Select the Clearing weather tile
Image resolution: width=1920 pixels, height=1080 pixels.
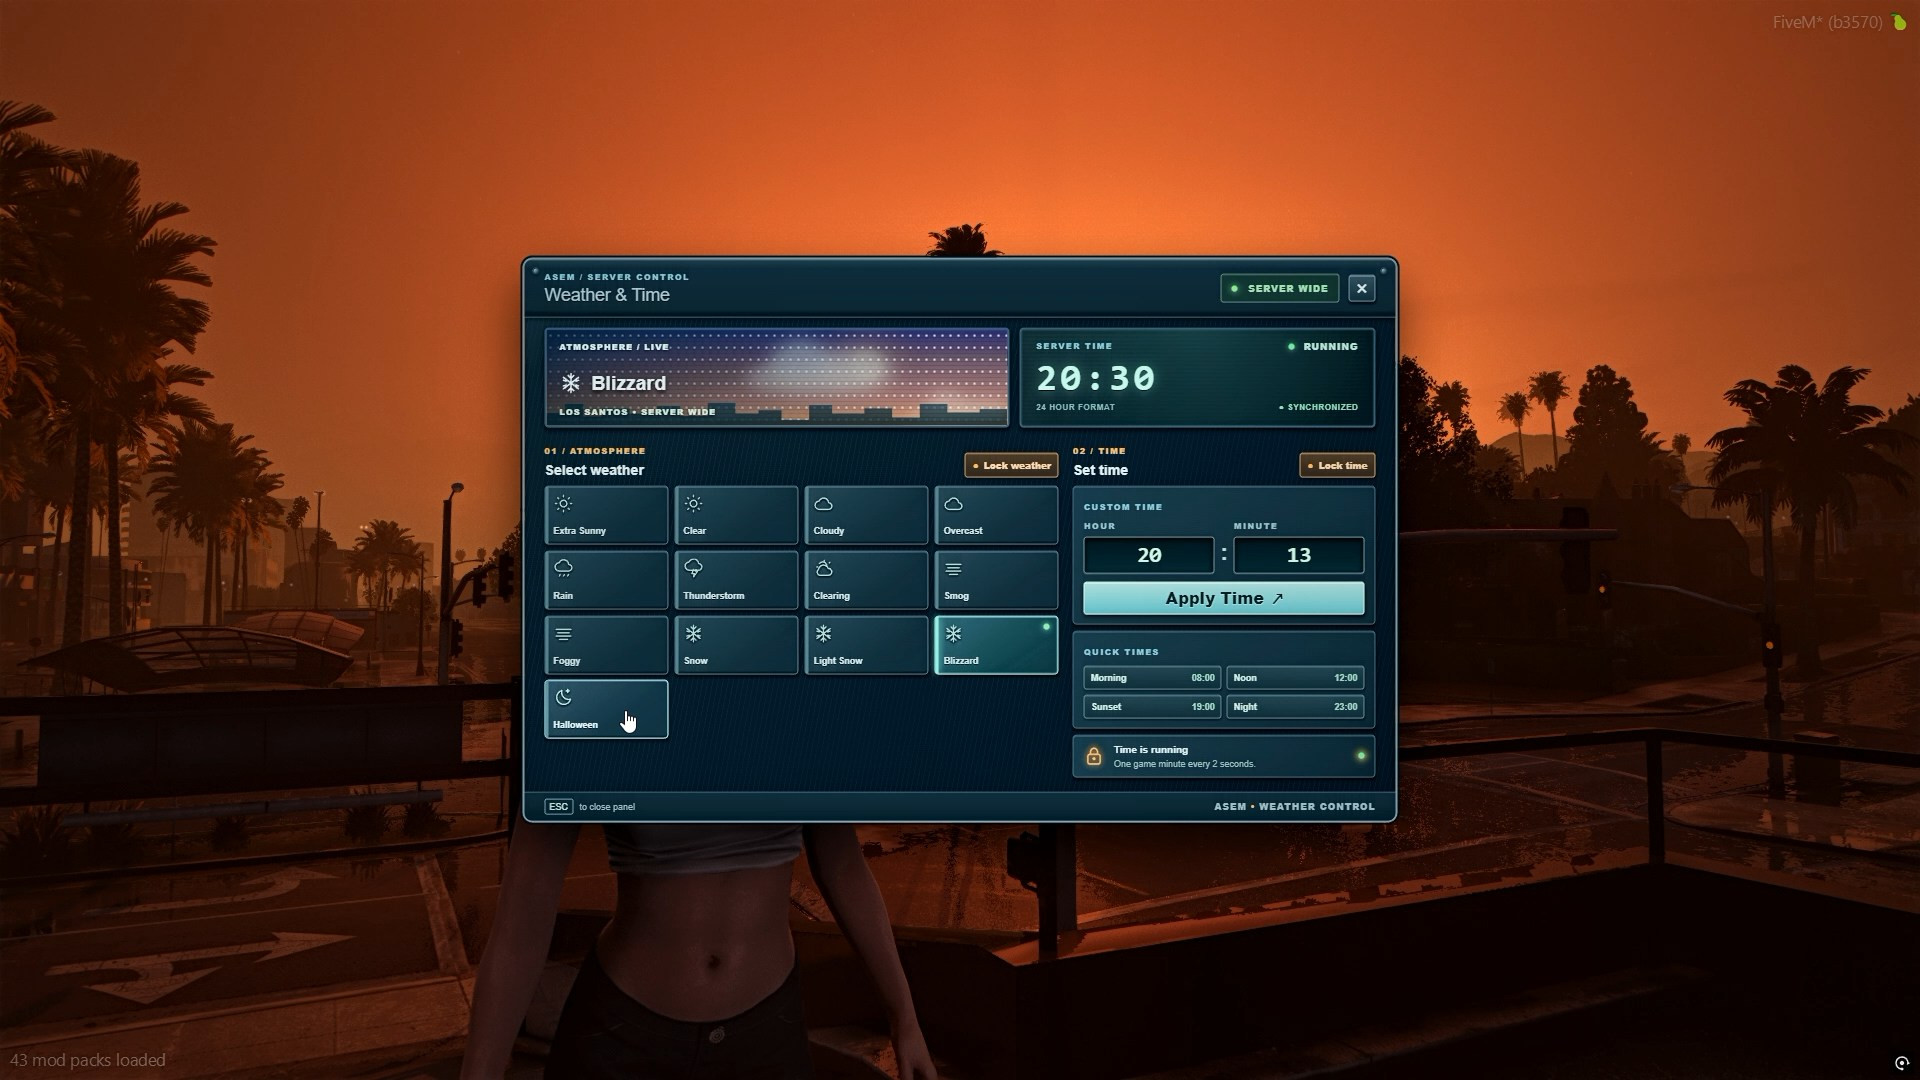[x=866, y=580]
